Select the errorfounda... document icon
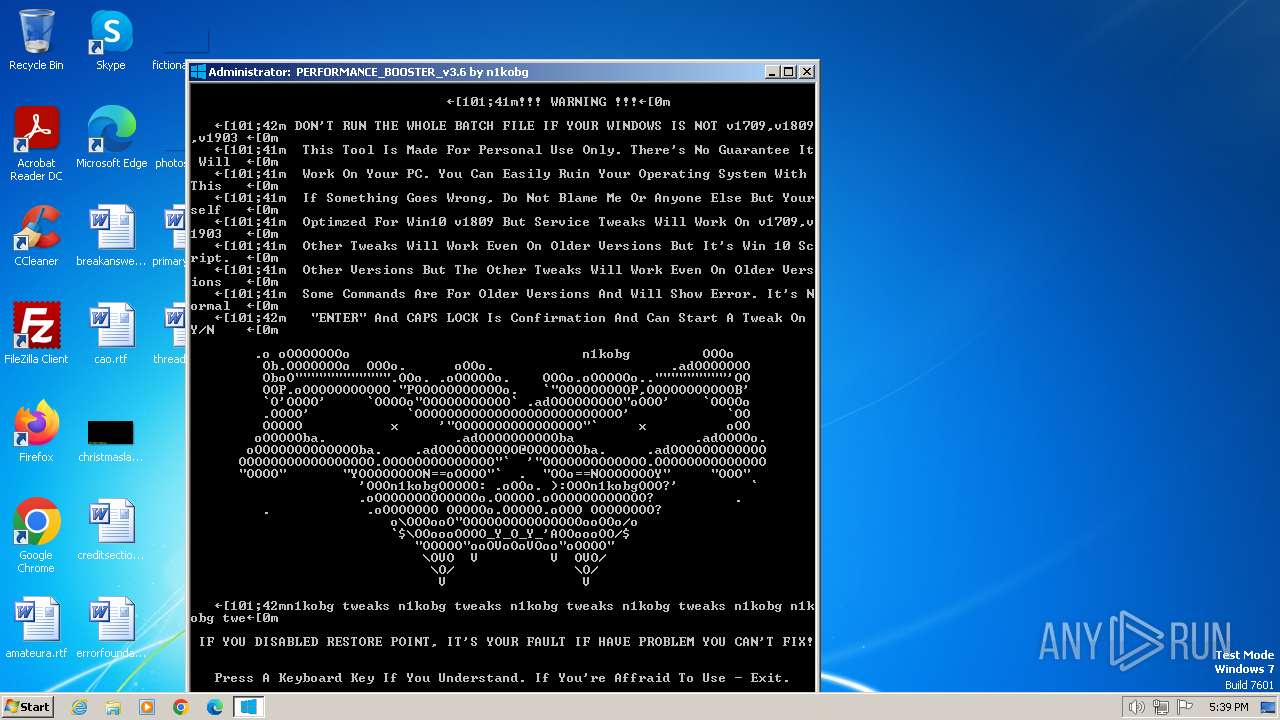This screenshot has height=720, width=1280. (x=111, y=628)
